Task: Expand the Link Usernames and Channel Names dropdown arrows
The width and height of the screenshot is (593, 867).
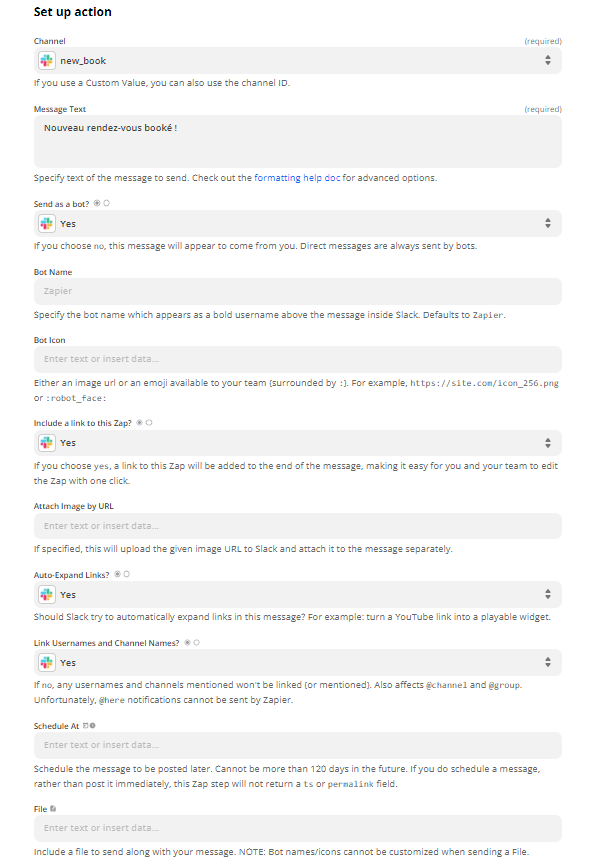Action: [x=548, y=662]
